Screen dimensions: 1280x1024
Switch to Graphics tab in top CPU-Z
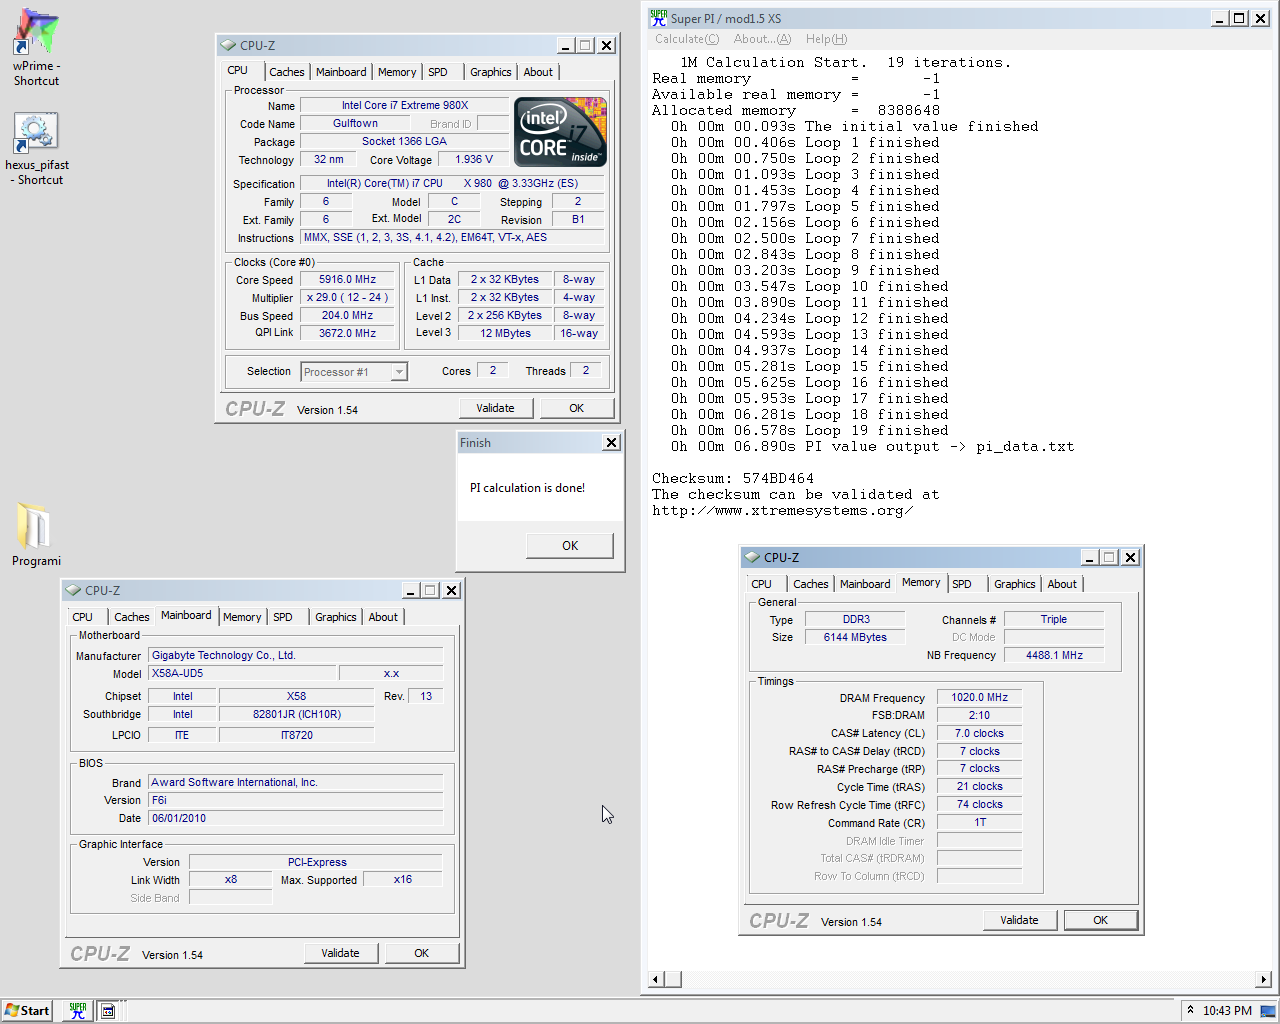[491, 72]
